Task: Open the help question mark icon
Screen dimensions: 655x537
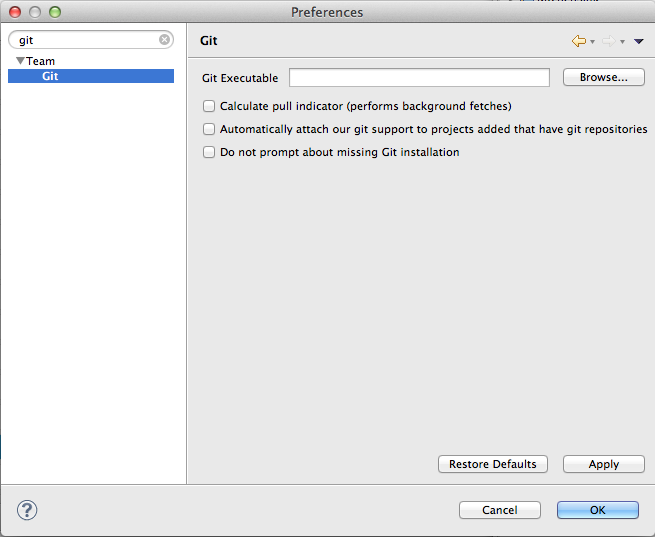Action: [x=27, y=510]
